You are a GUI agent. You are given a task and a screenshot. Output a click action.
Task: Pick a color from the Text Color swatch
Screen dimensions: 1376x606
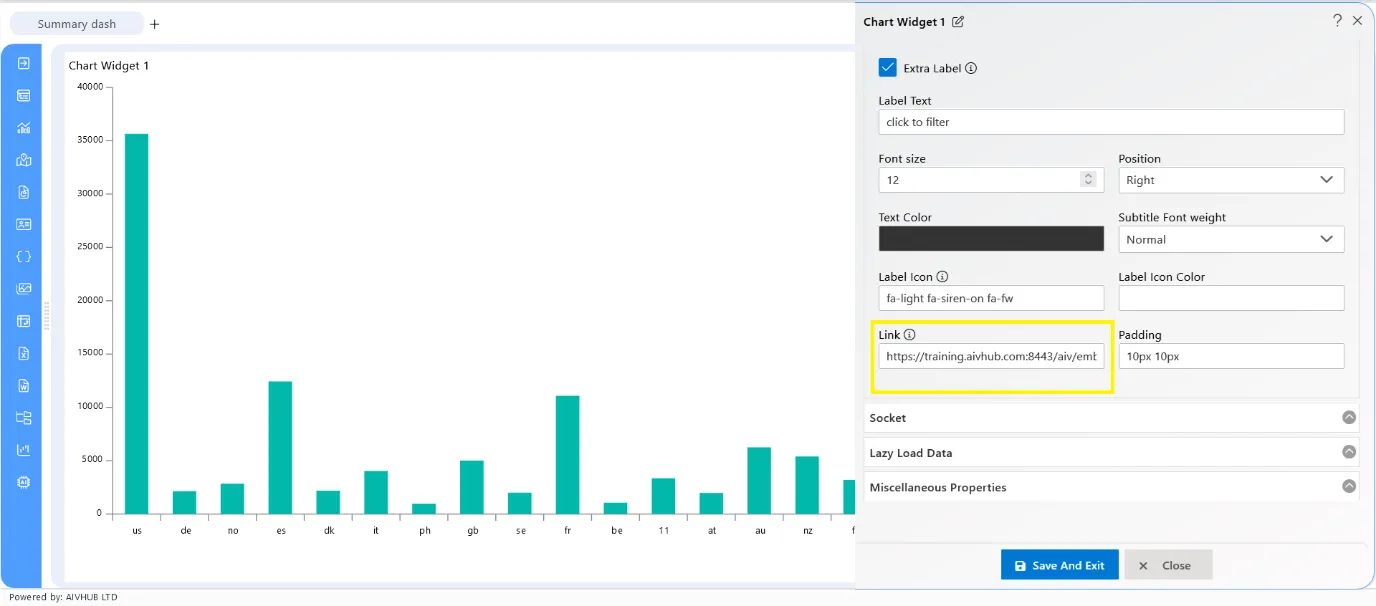coord(991,239)
